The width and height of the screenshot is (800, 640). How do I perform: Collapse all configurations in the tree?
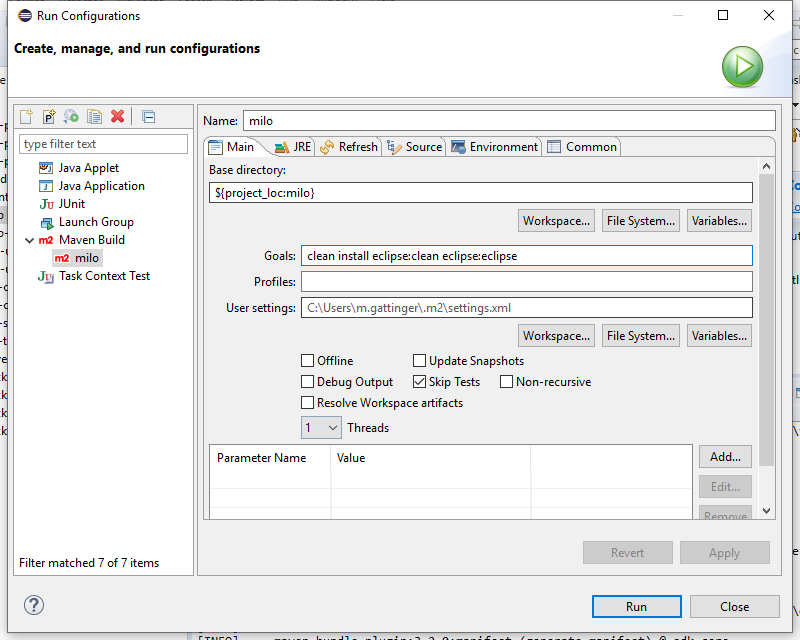148,116
